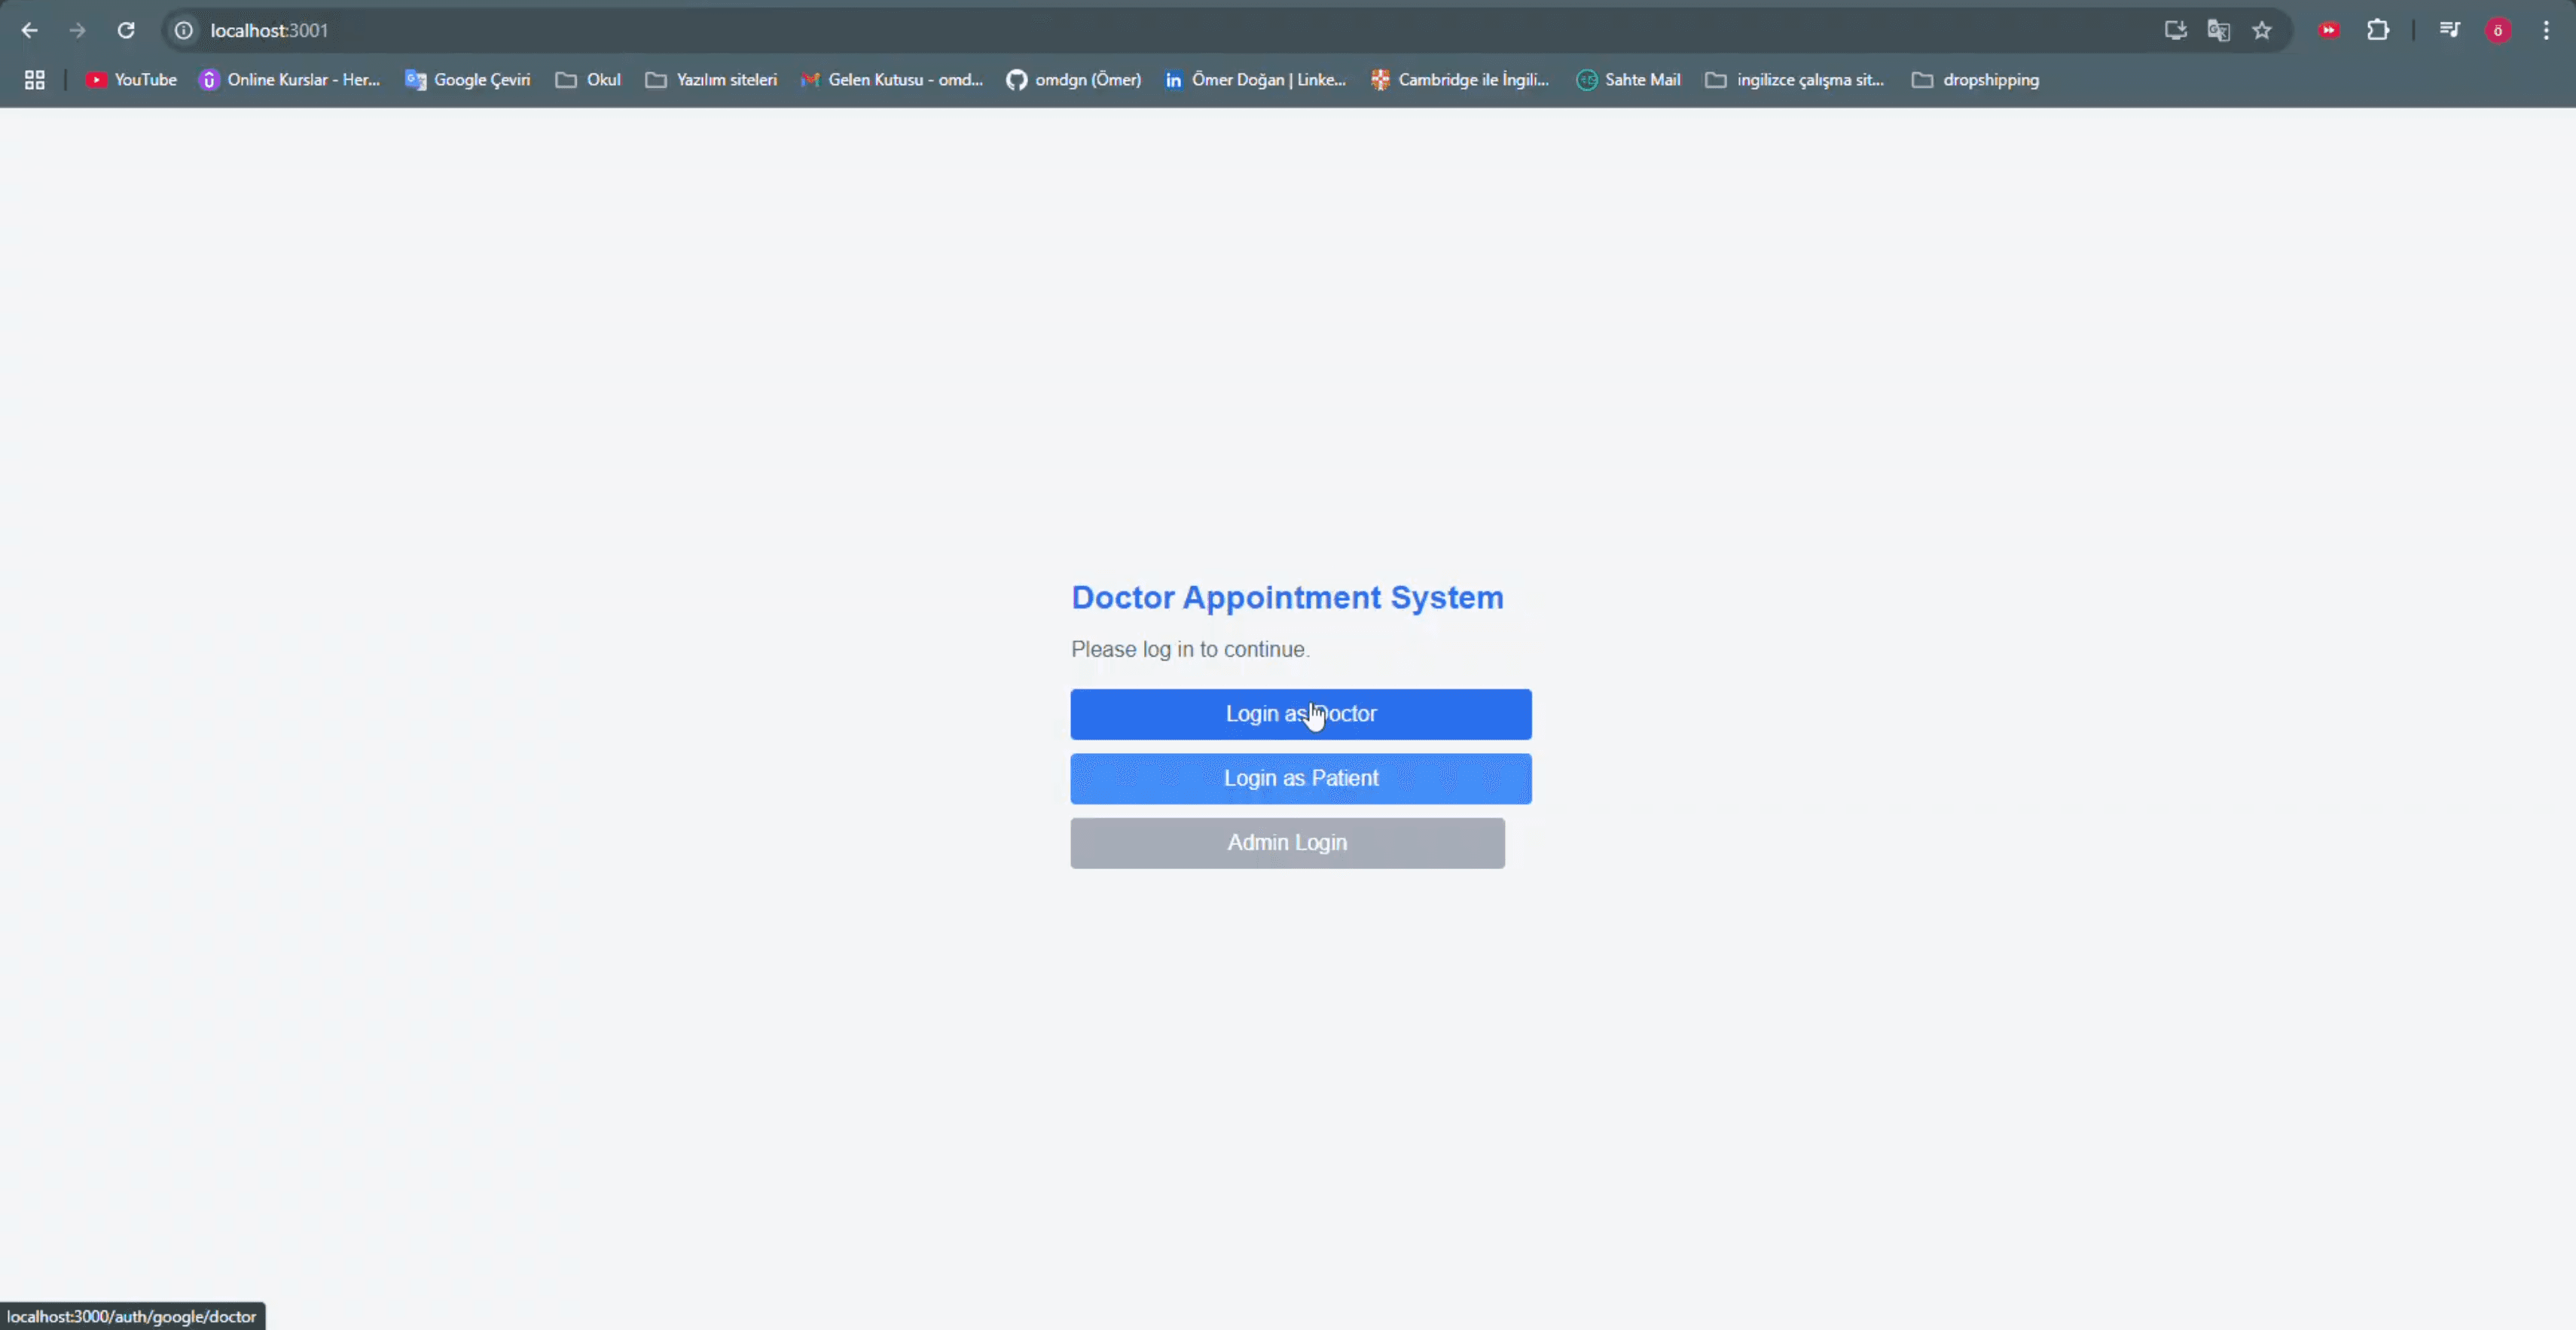Click the red YouTube extension icon
Screen dimensions: 2576x1330
2330,30
